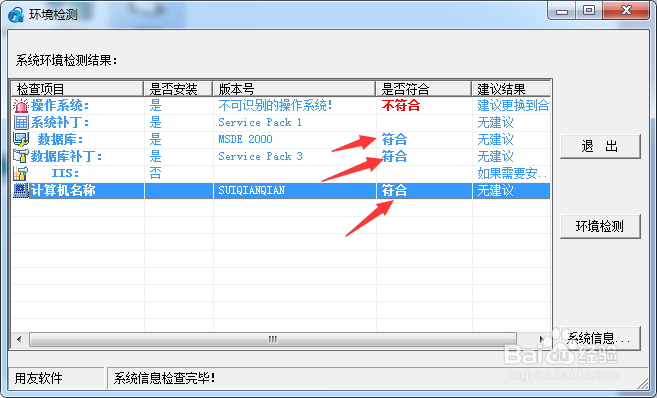Minimize the 环境检测 window

pyautogui.click(x=562, y=10)
